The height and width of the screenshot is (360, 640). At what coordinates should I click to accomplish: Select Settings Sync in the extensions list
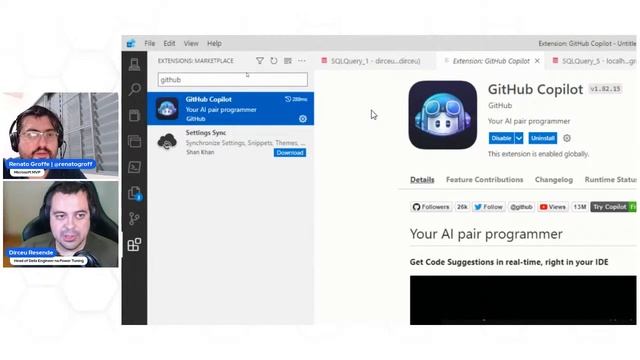pyautogui.click(x=231, y=142)
